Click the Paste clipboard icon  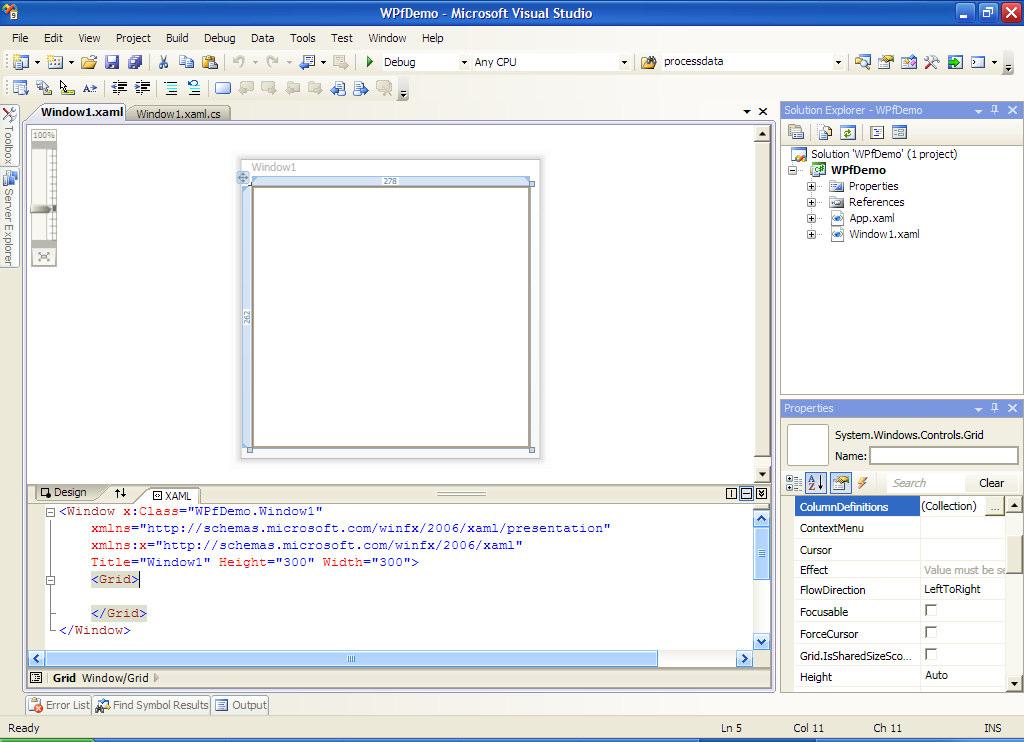(x=210, y=62)
